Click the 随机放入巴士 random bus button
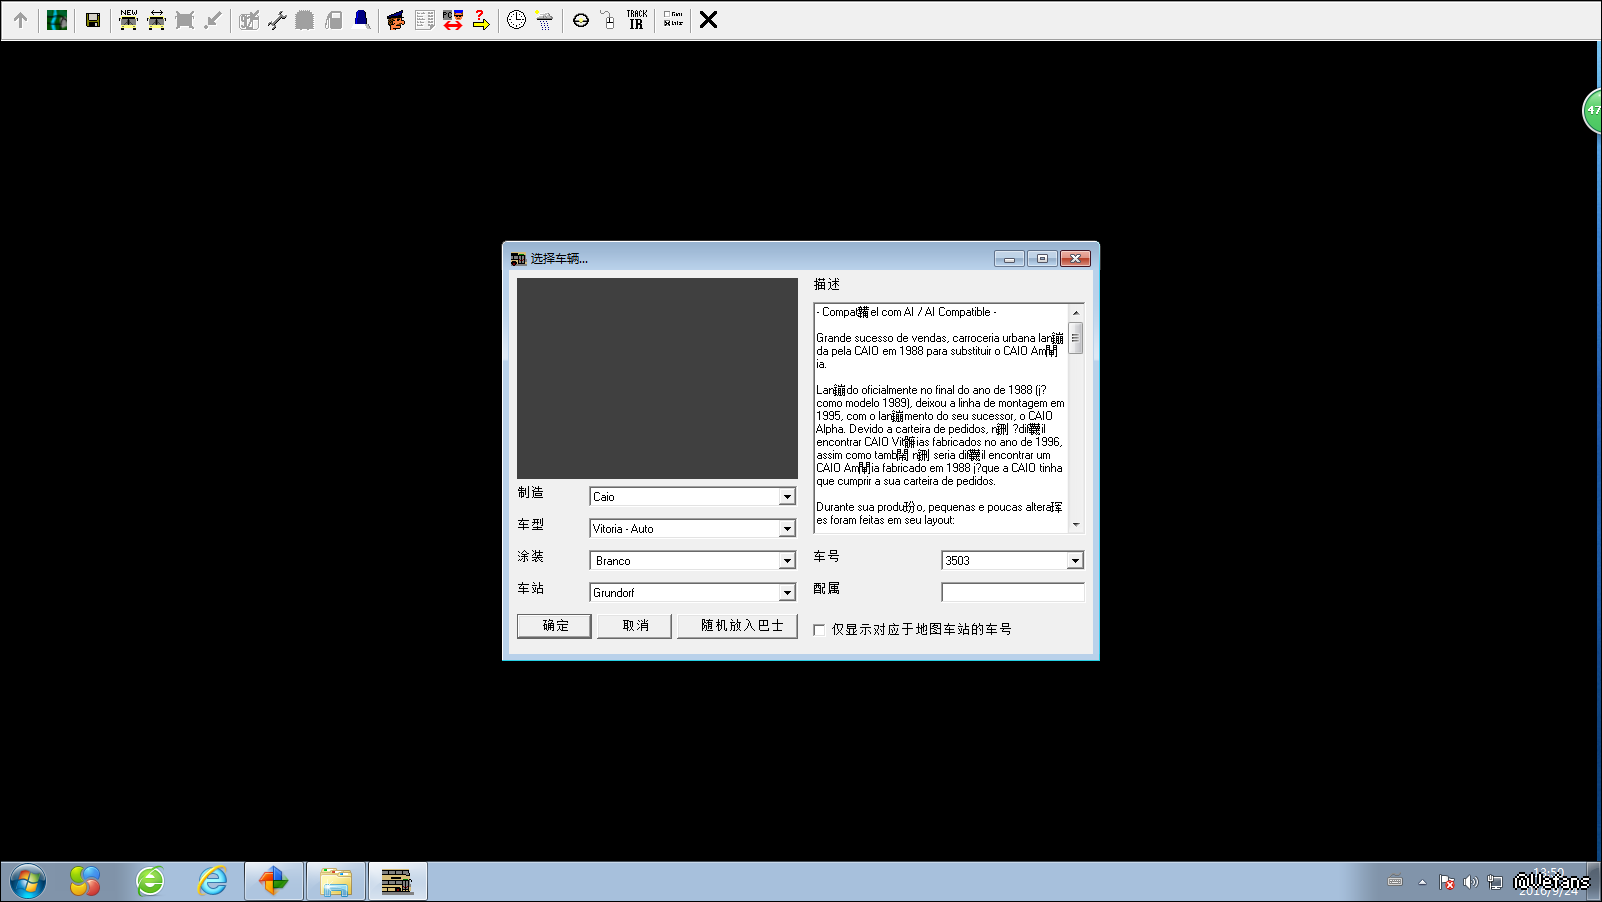This screenshot has height=902, width=1602. click(741, 626)
